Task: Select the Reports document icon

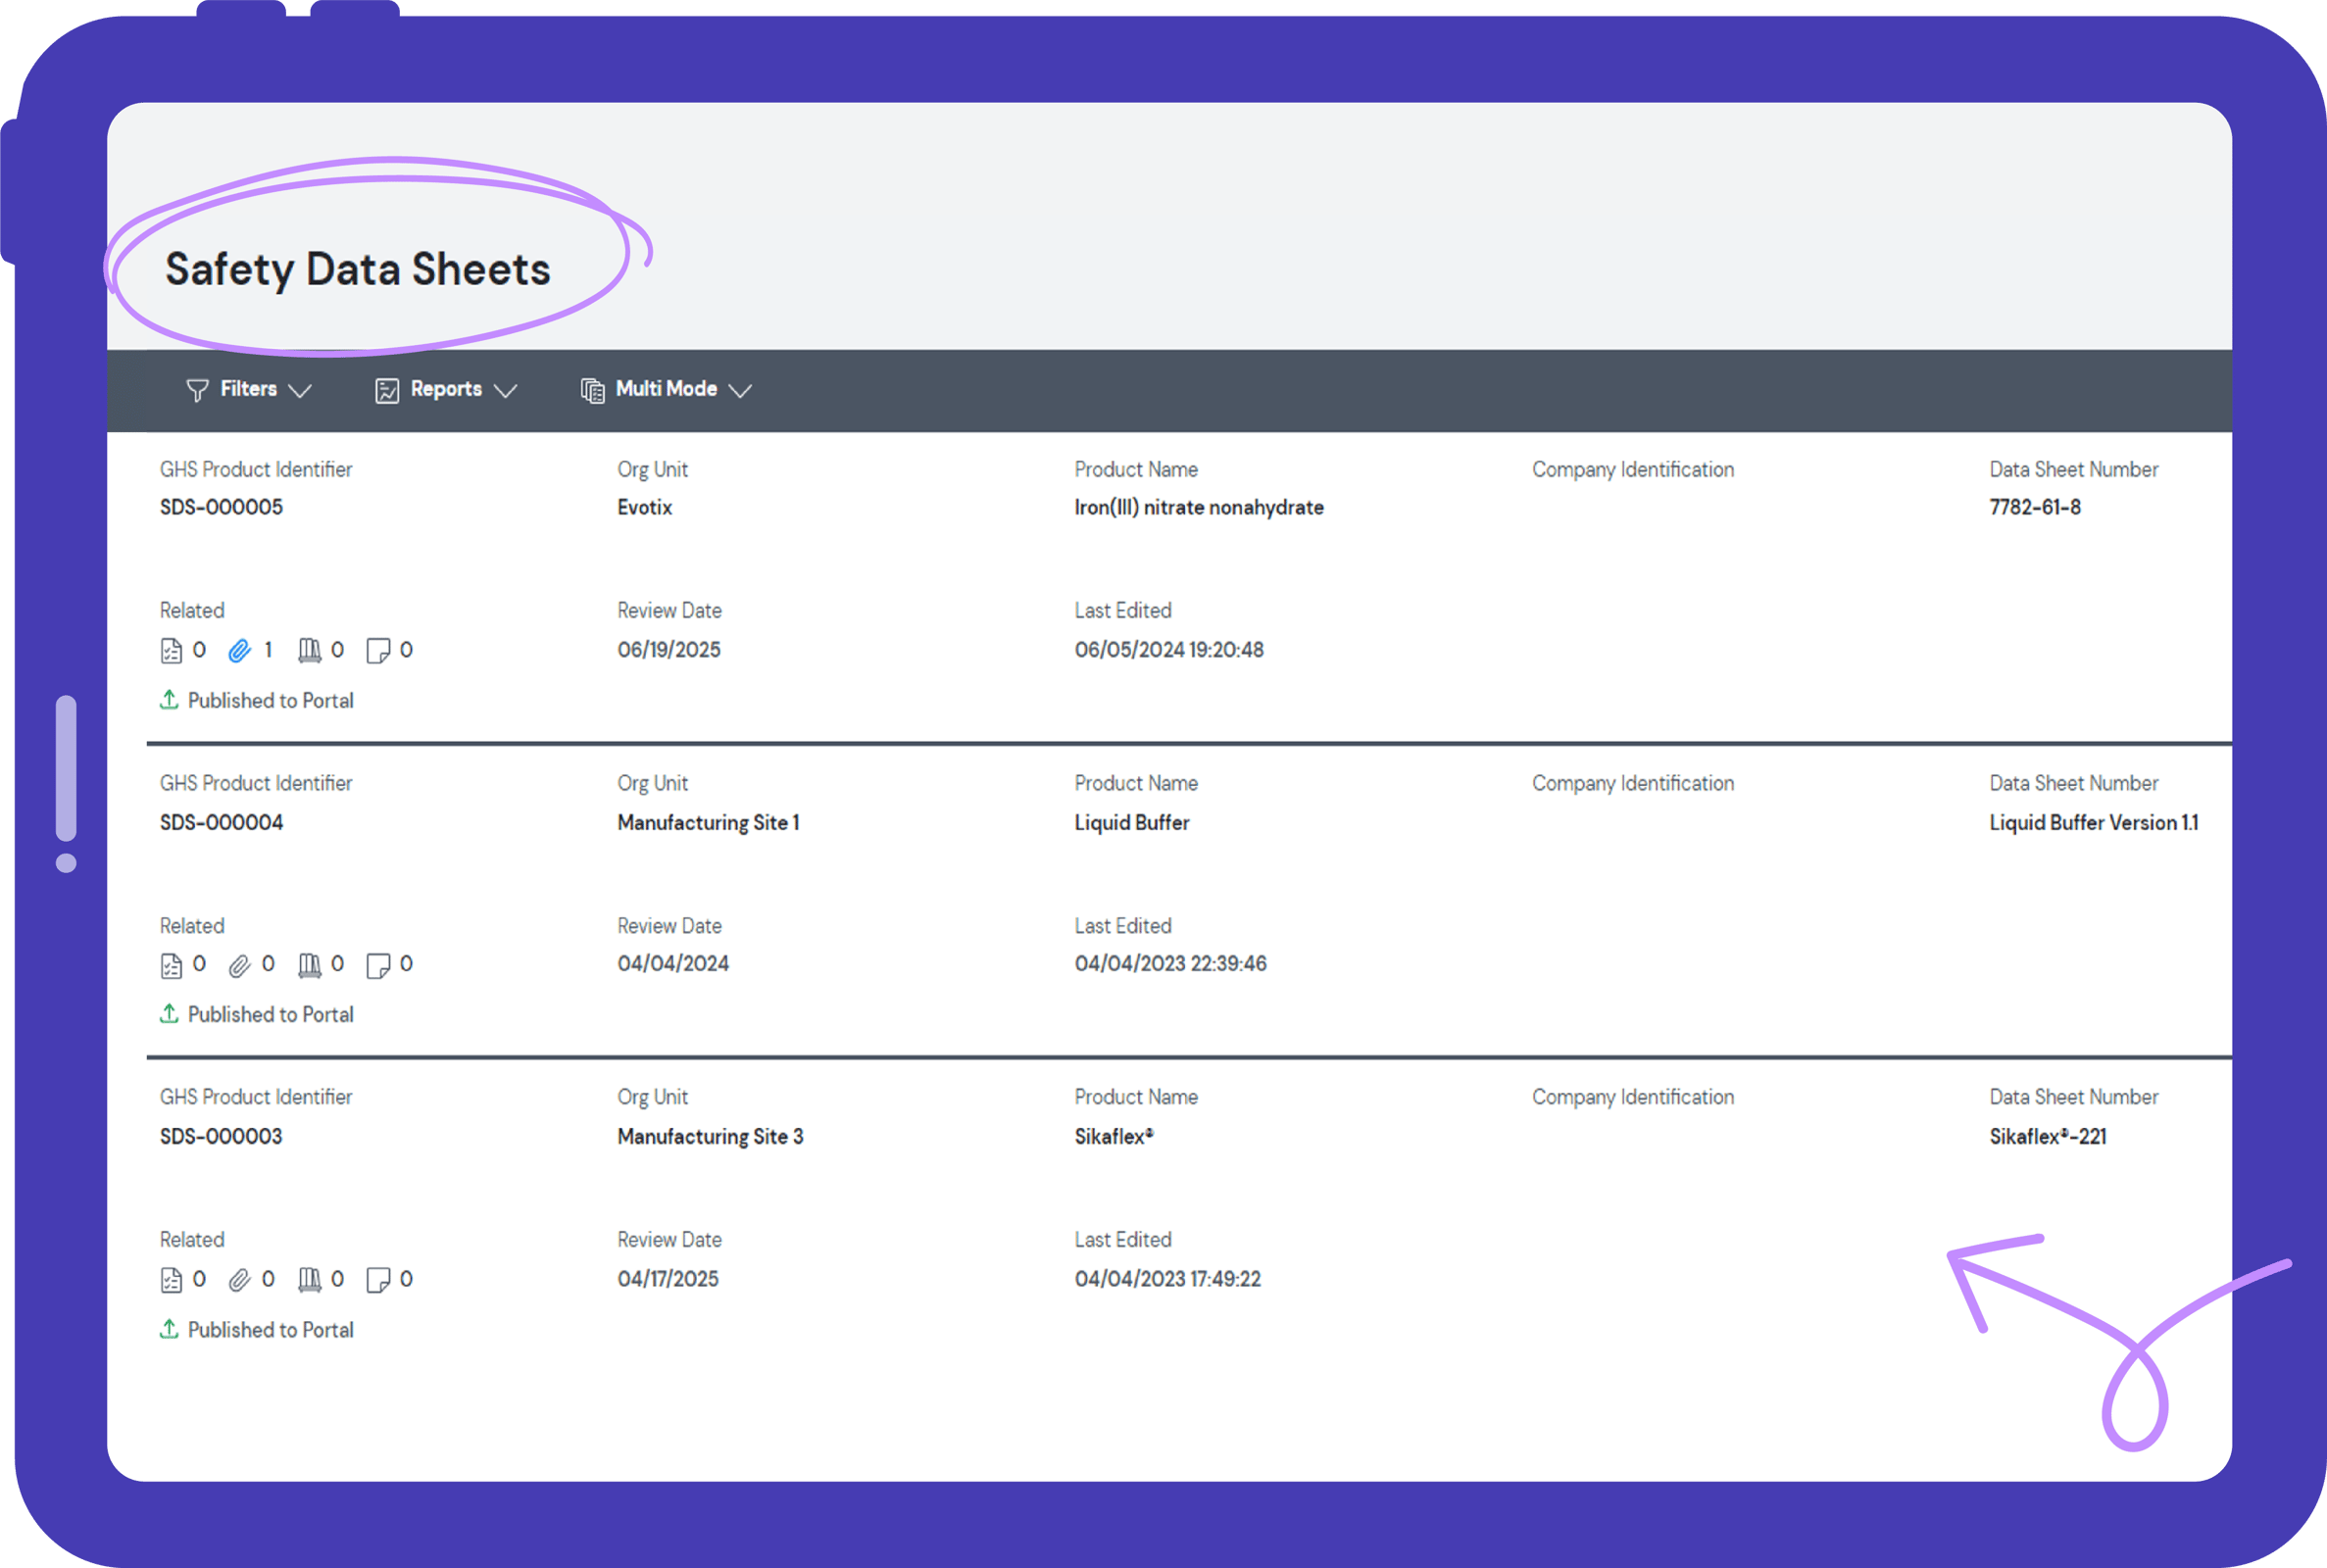Action: [x=388, y=390]
